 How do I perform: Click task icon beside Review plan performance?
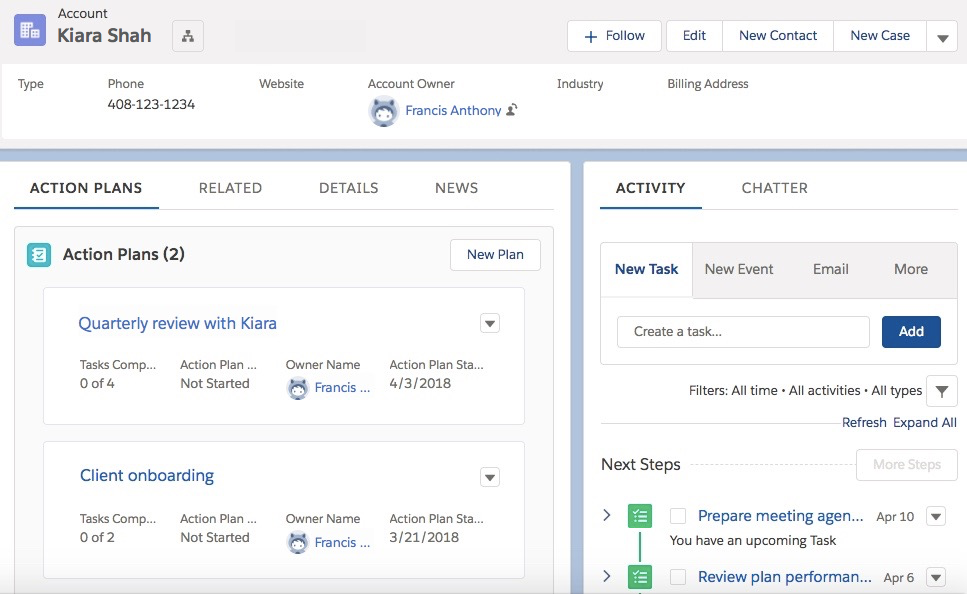point(640,577)
